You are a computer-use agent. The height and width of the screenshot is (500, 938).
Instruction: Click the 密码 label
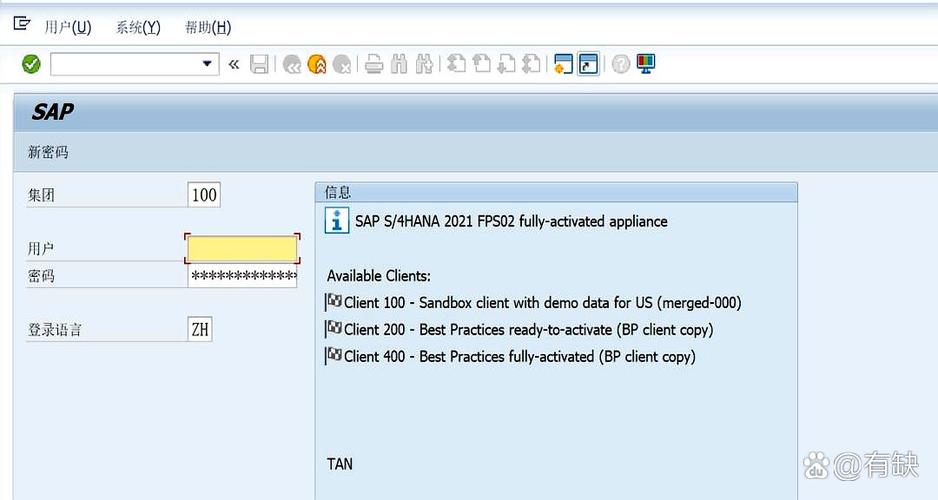[x=41, y=276]
